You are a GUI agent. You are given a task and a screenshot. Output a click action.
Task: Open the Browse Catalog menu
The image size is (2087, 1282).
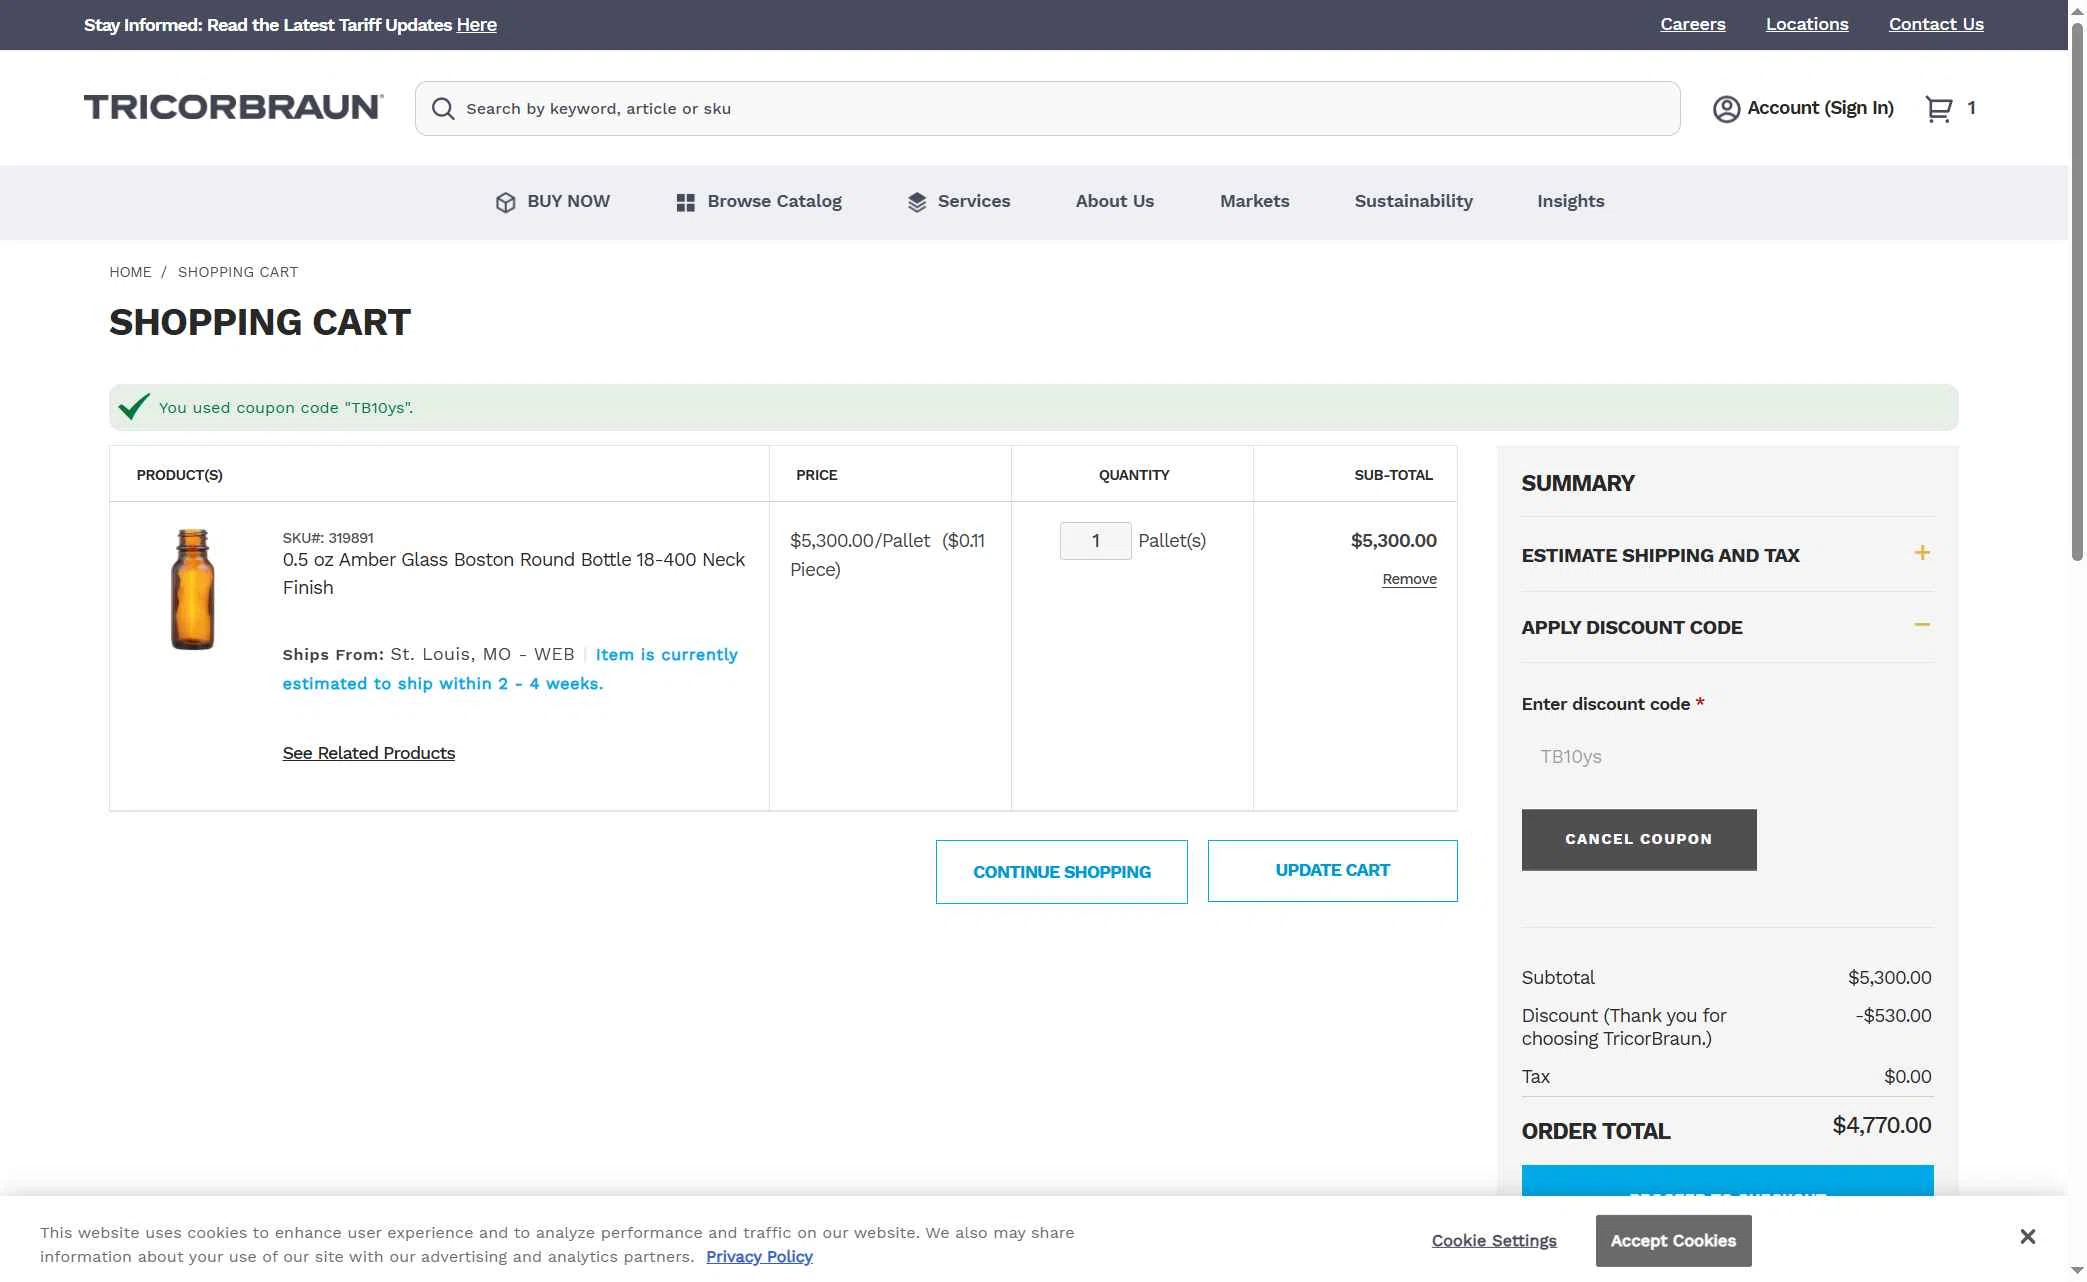759,202
